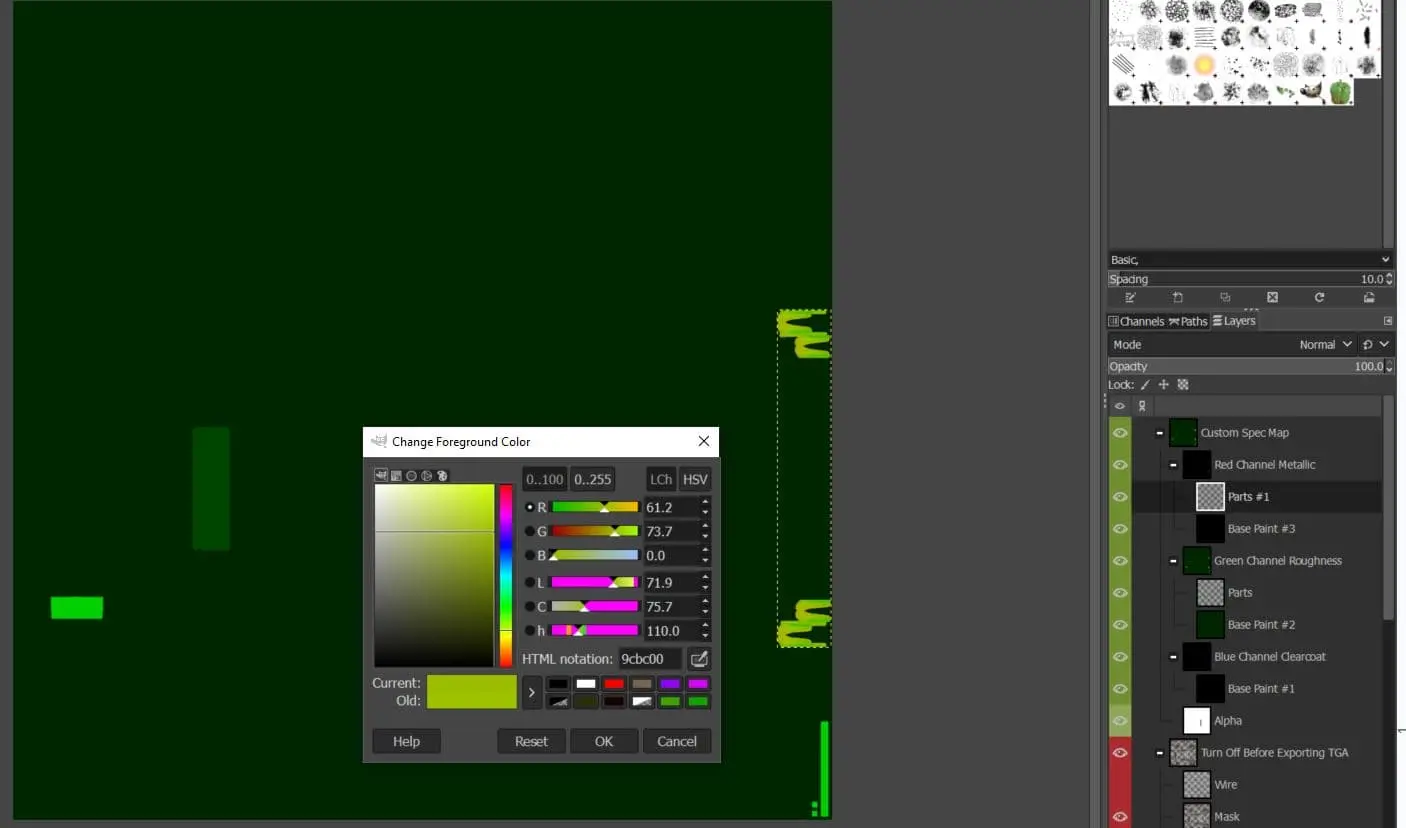Screen dimensions: 1406x828
Task: Pick the red swatch in color history
Action: (614, 684)
